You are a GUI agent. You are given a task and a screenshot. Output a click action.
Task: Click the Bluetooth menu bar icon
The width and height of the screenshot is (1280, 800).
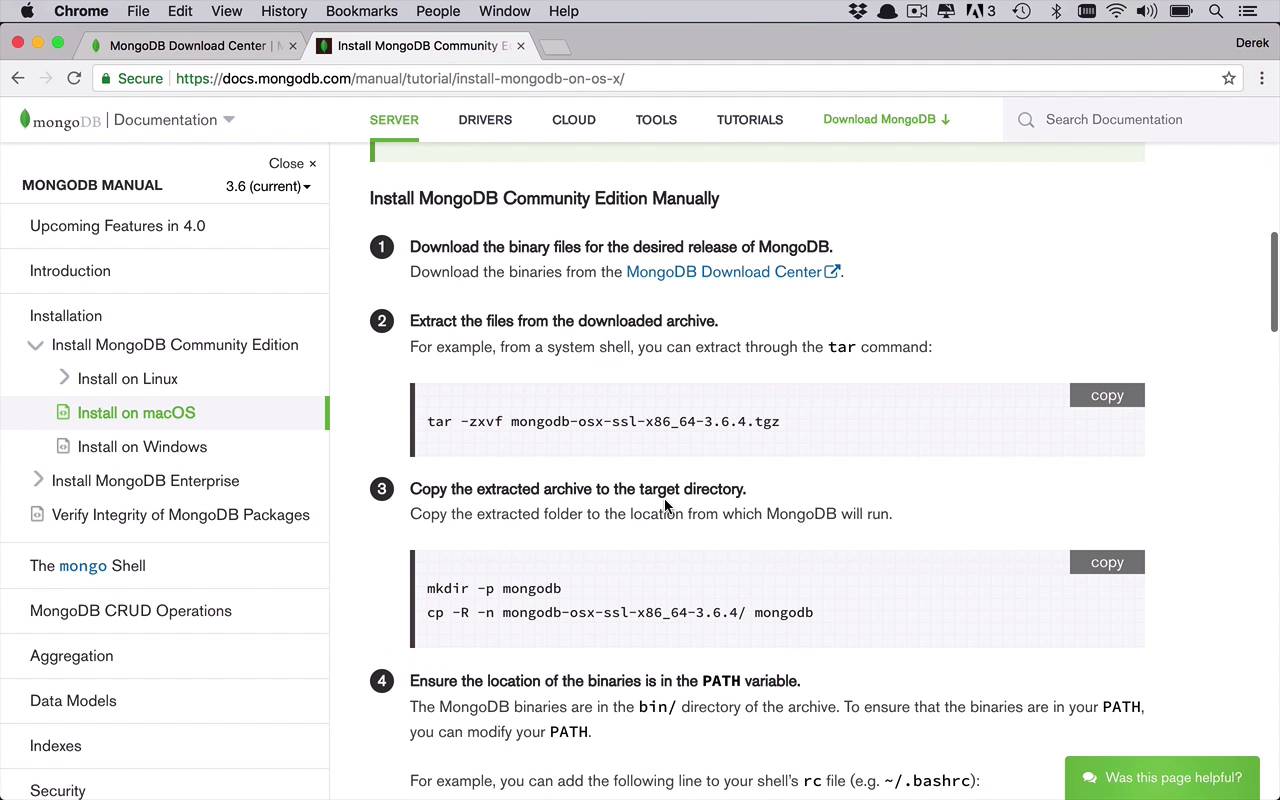[1056, 11]
